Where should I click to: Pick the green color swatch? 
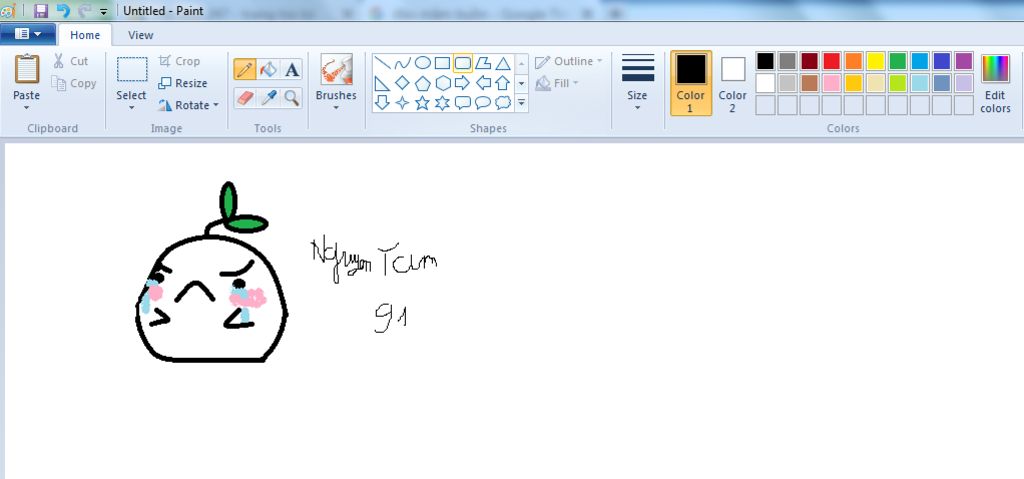(897, 61)
